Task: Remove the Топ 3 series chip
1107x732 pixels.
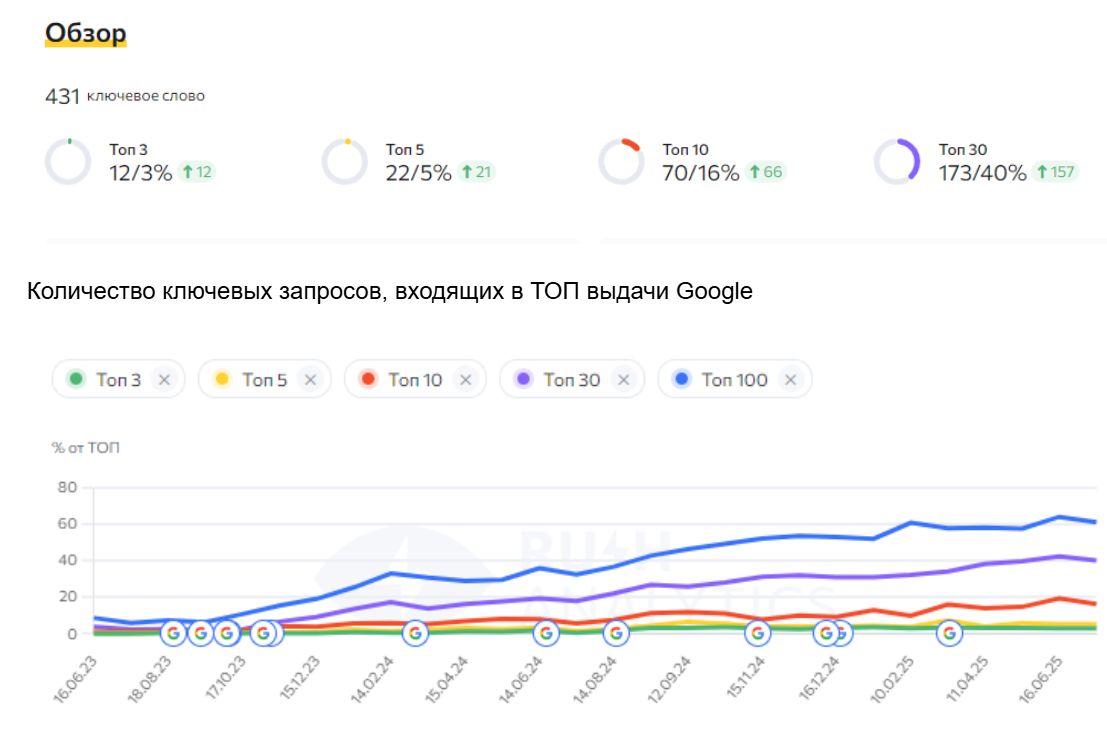Action: 165,380
